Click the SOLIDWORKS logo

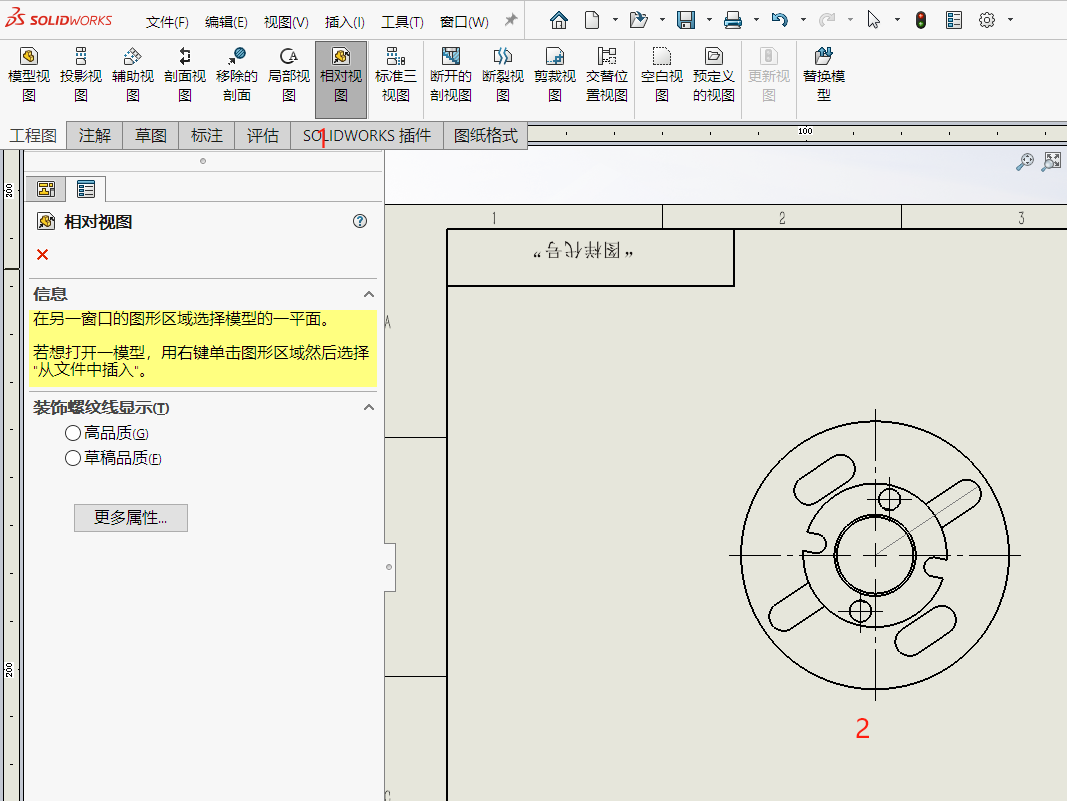59,19
